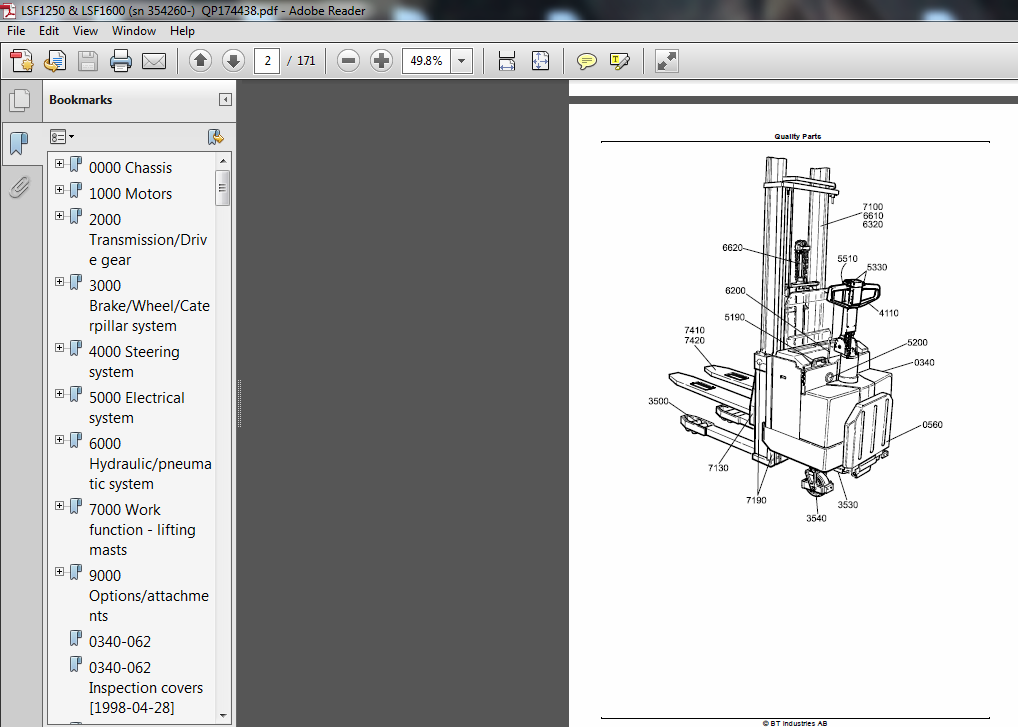Click the page number input field

point(267,61)
